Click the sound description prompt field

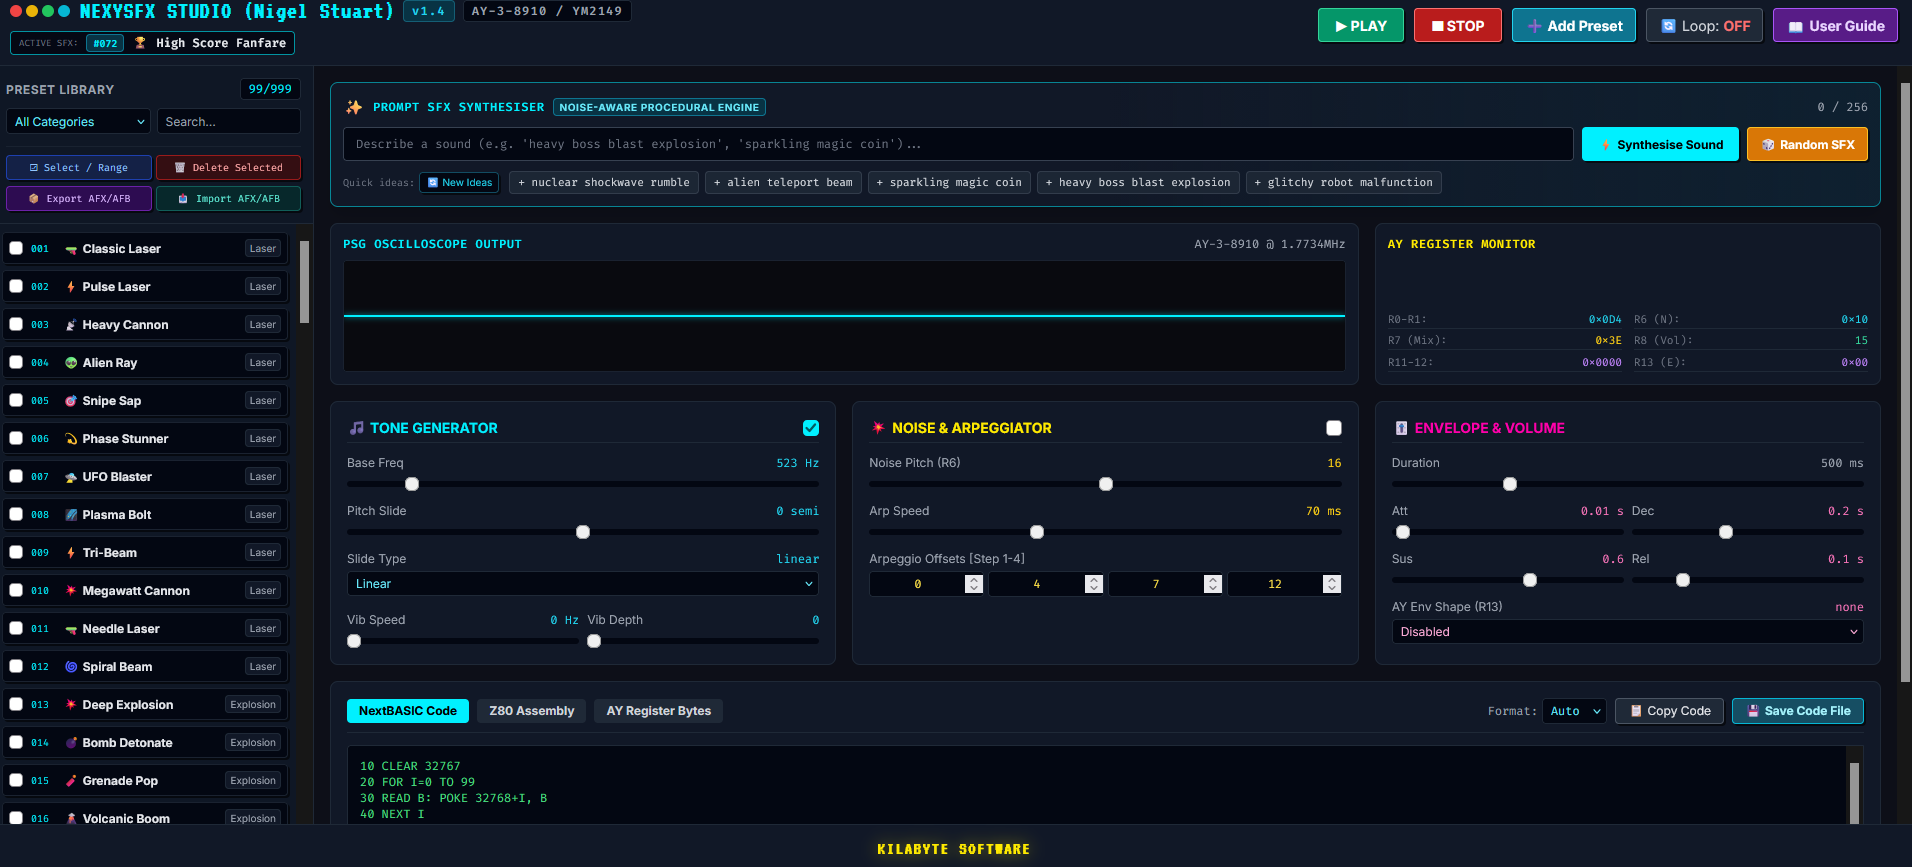[x=958, y=144]
